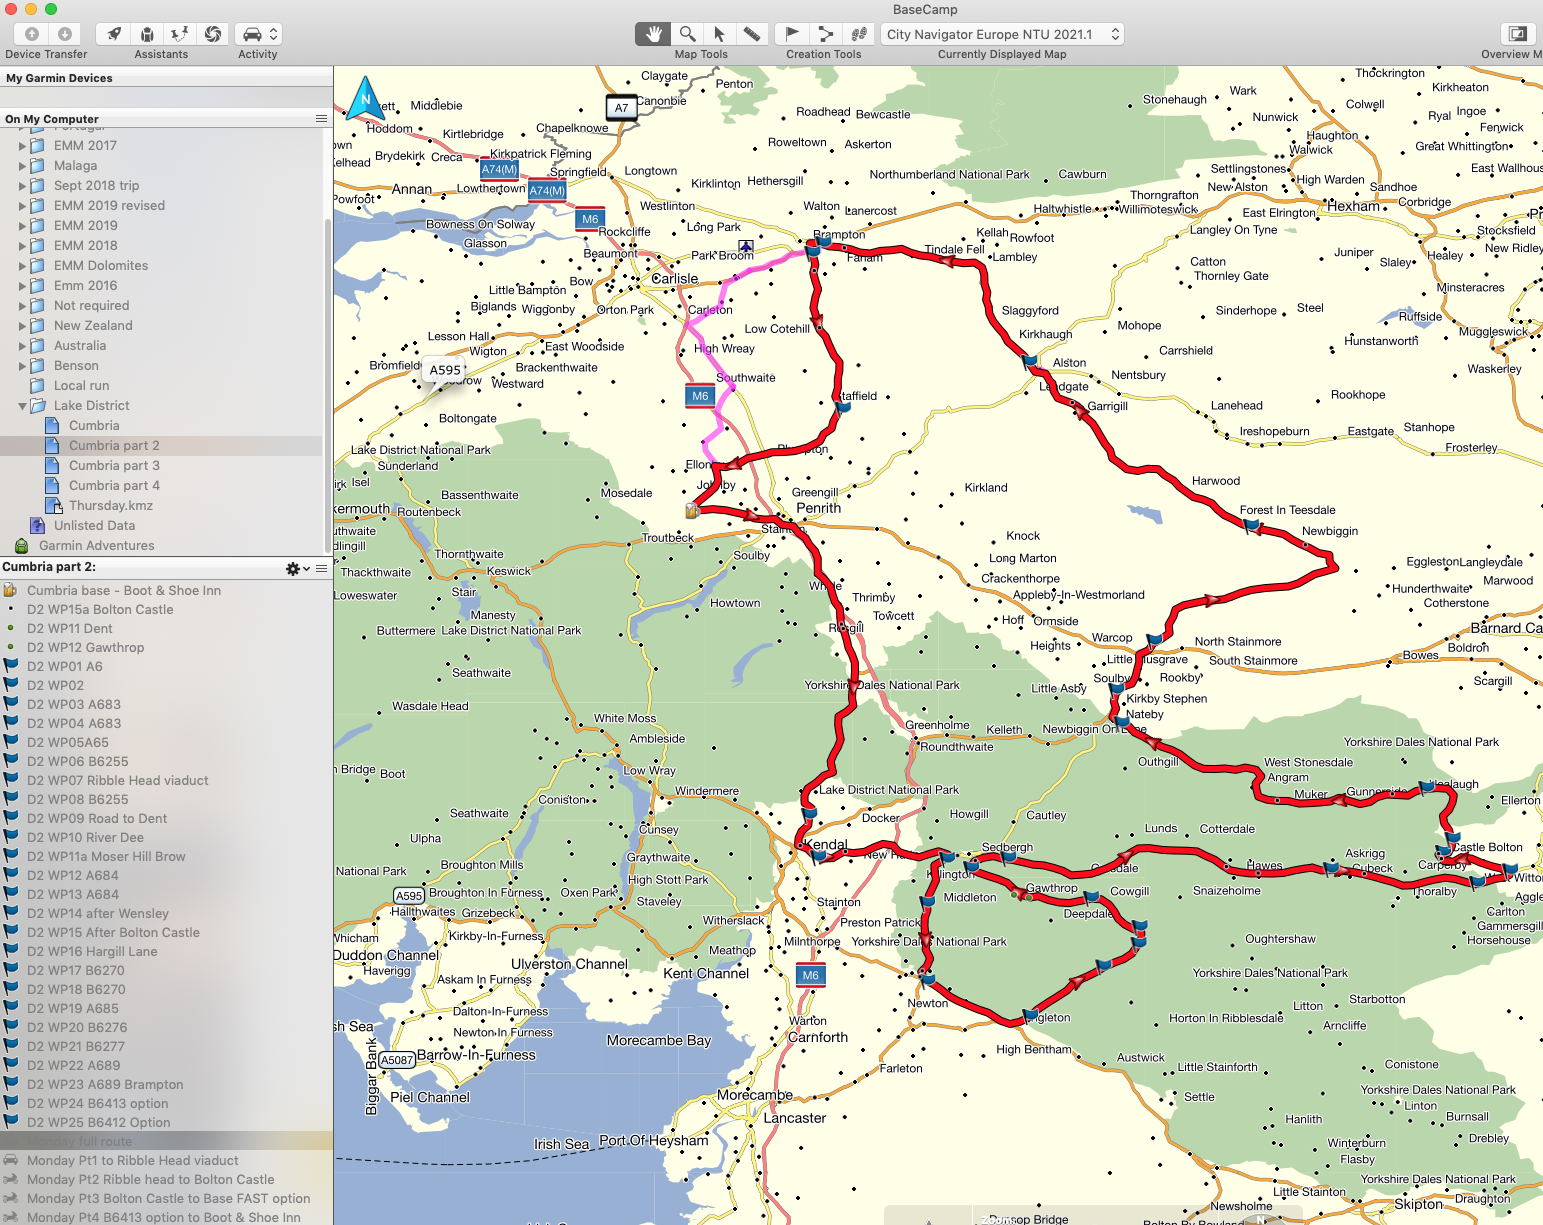Select Monday Pt4 B6413 option route
Image resolution: width=1543 pixels, height=1225 pixels.
163,1217
